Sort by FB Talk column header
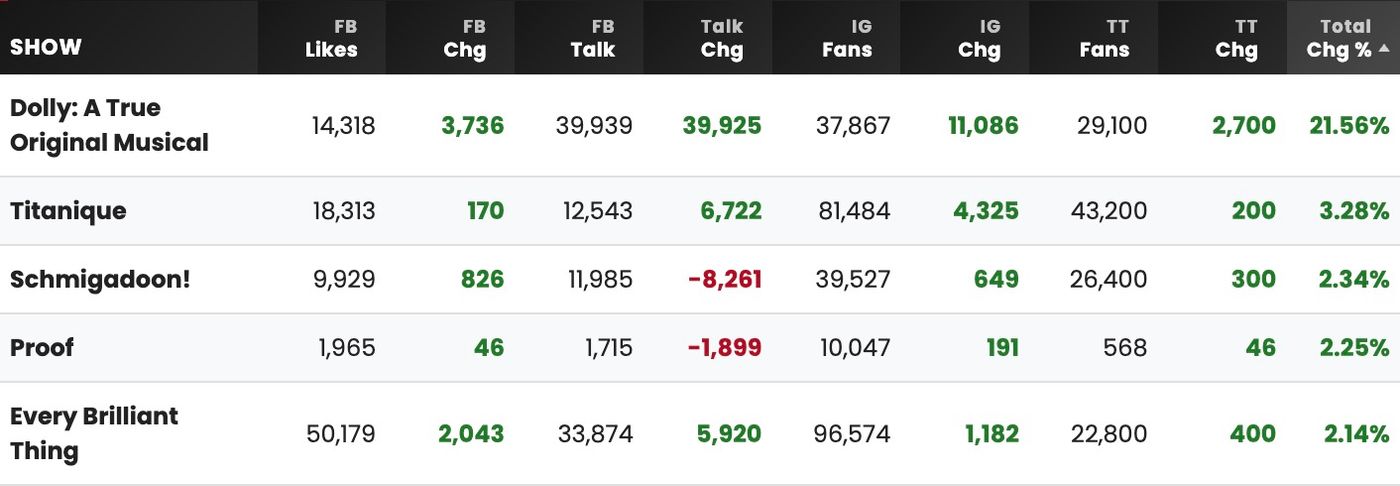 (x=592, y=38)
